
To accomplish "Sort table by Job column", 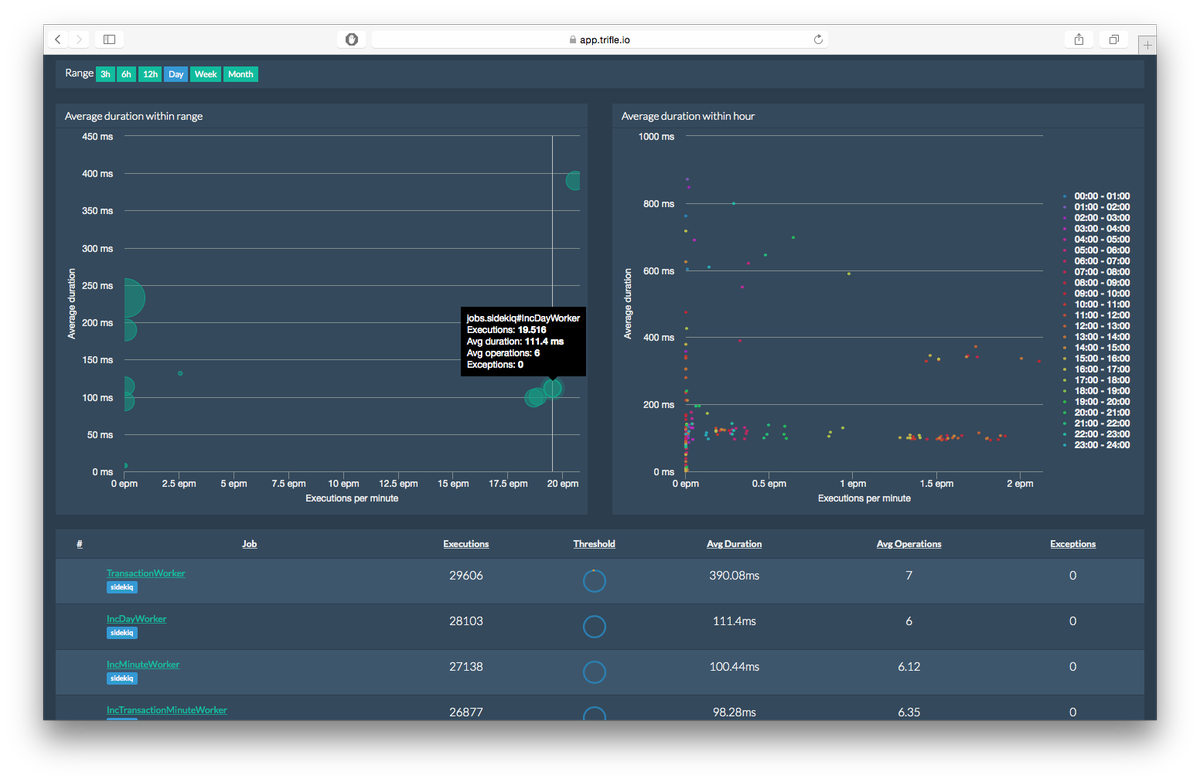I will (x=249, y=544).
